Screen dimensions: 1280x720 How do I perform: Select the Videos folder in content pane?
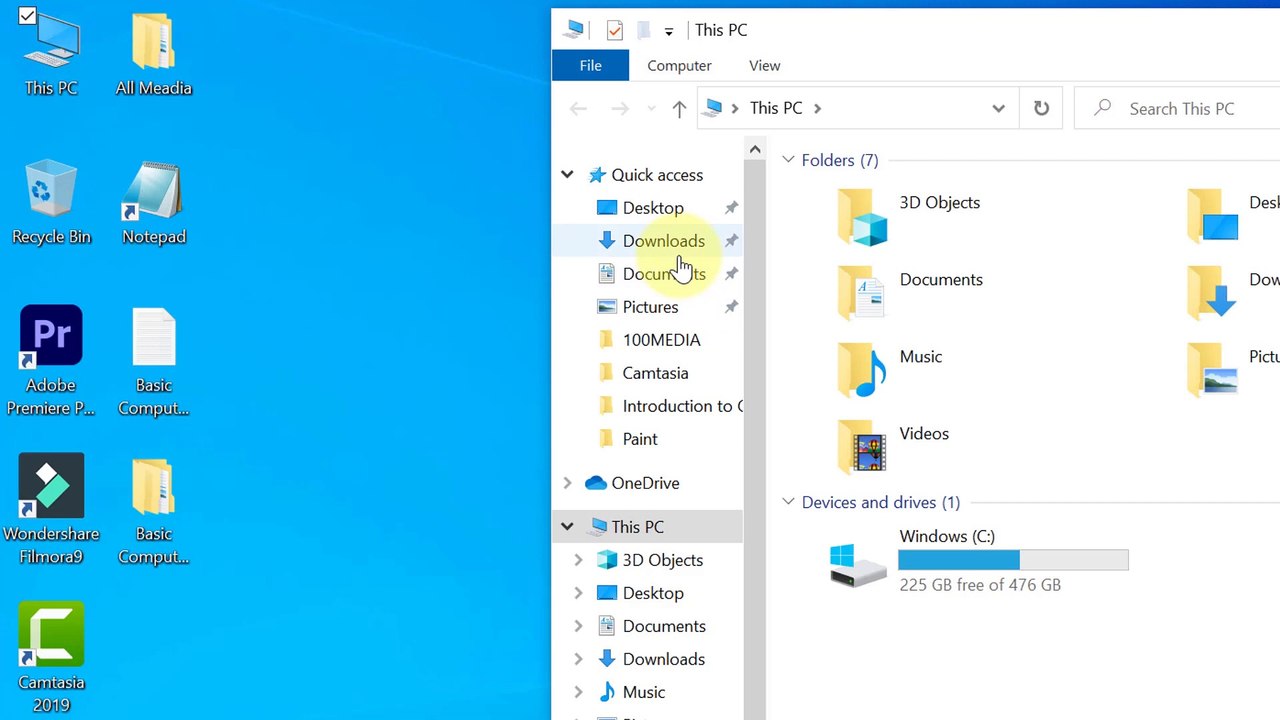pos(892,446)
